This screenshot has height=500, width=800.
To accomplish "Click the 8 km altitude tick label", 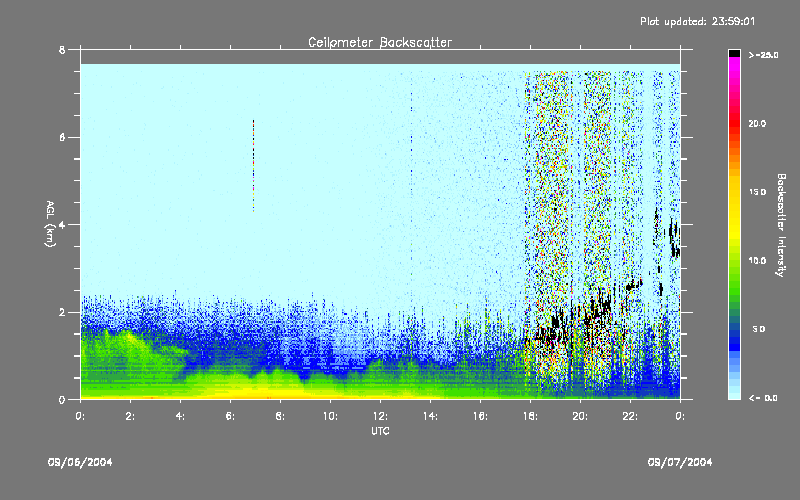I will pos(62,50).
